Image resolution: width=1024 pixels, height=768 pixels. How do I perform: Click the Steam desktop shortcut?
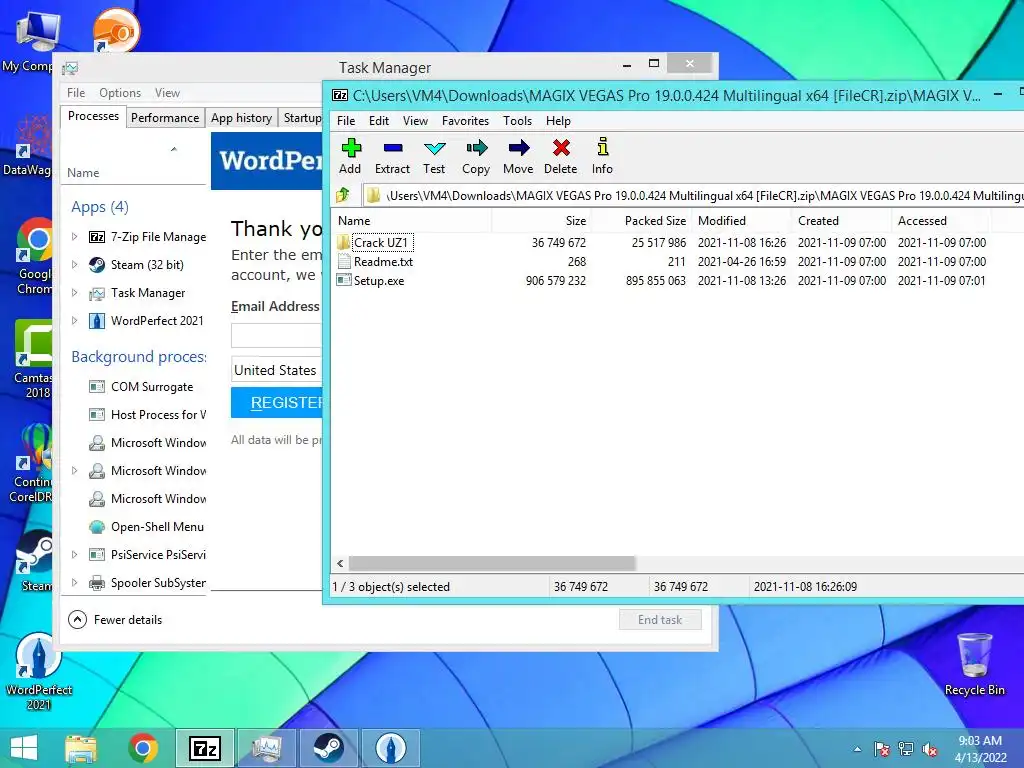(34, 560)
